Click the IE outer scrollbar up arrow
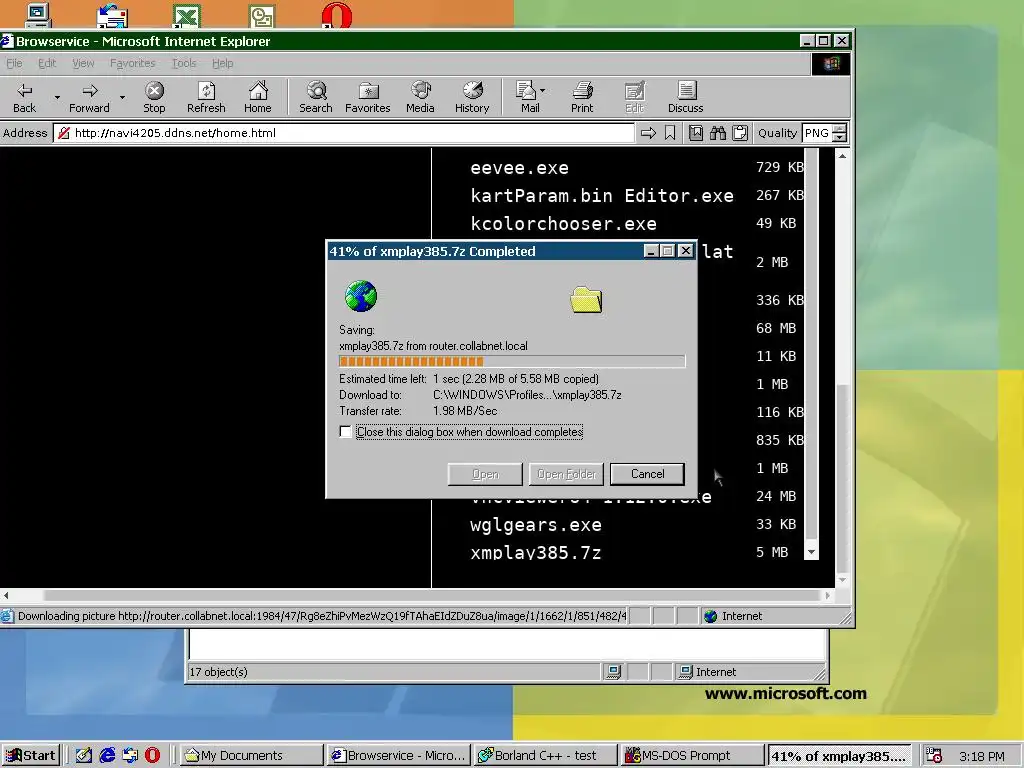This screenshot has height=768, width=1024. click(842, 156)
